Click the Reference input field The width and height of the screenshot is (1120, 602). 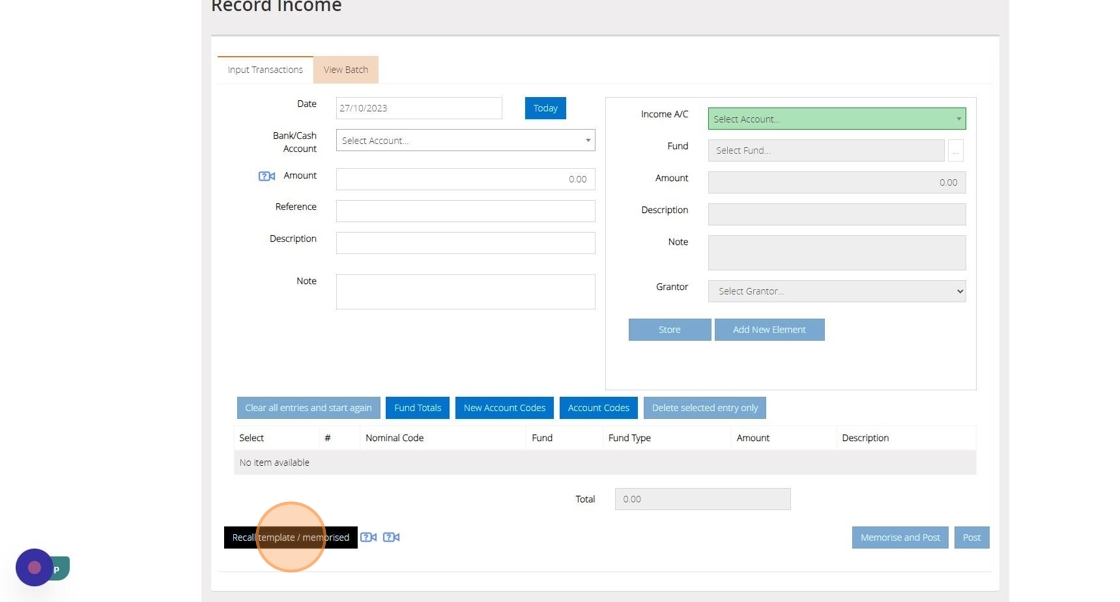point(466,211)
